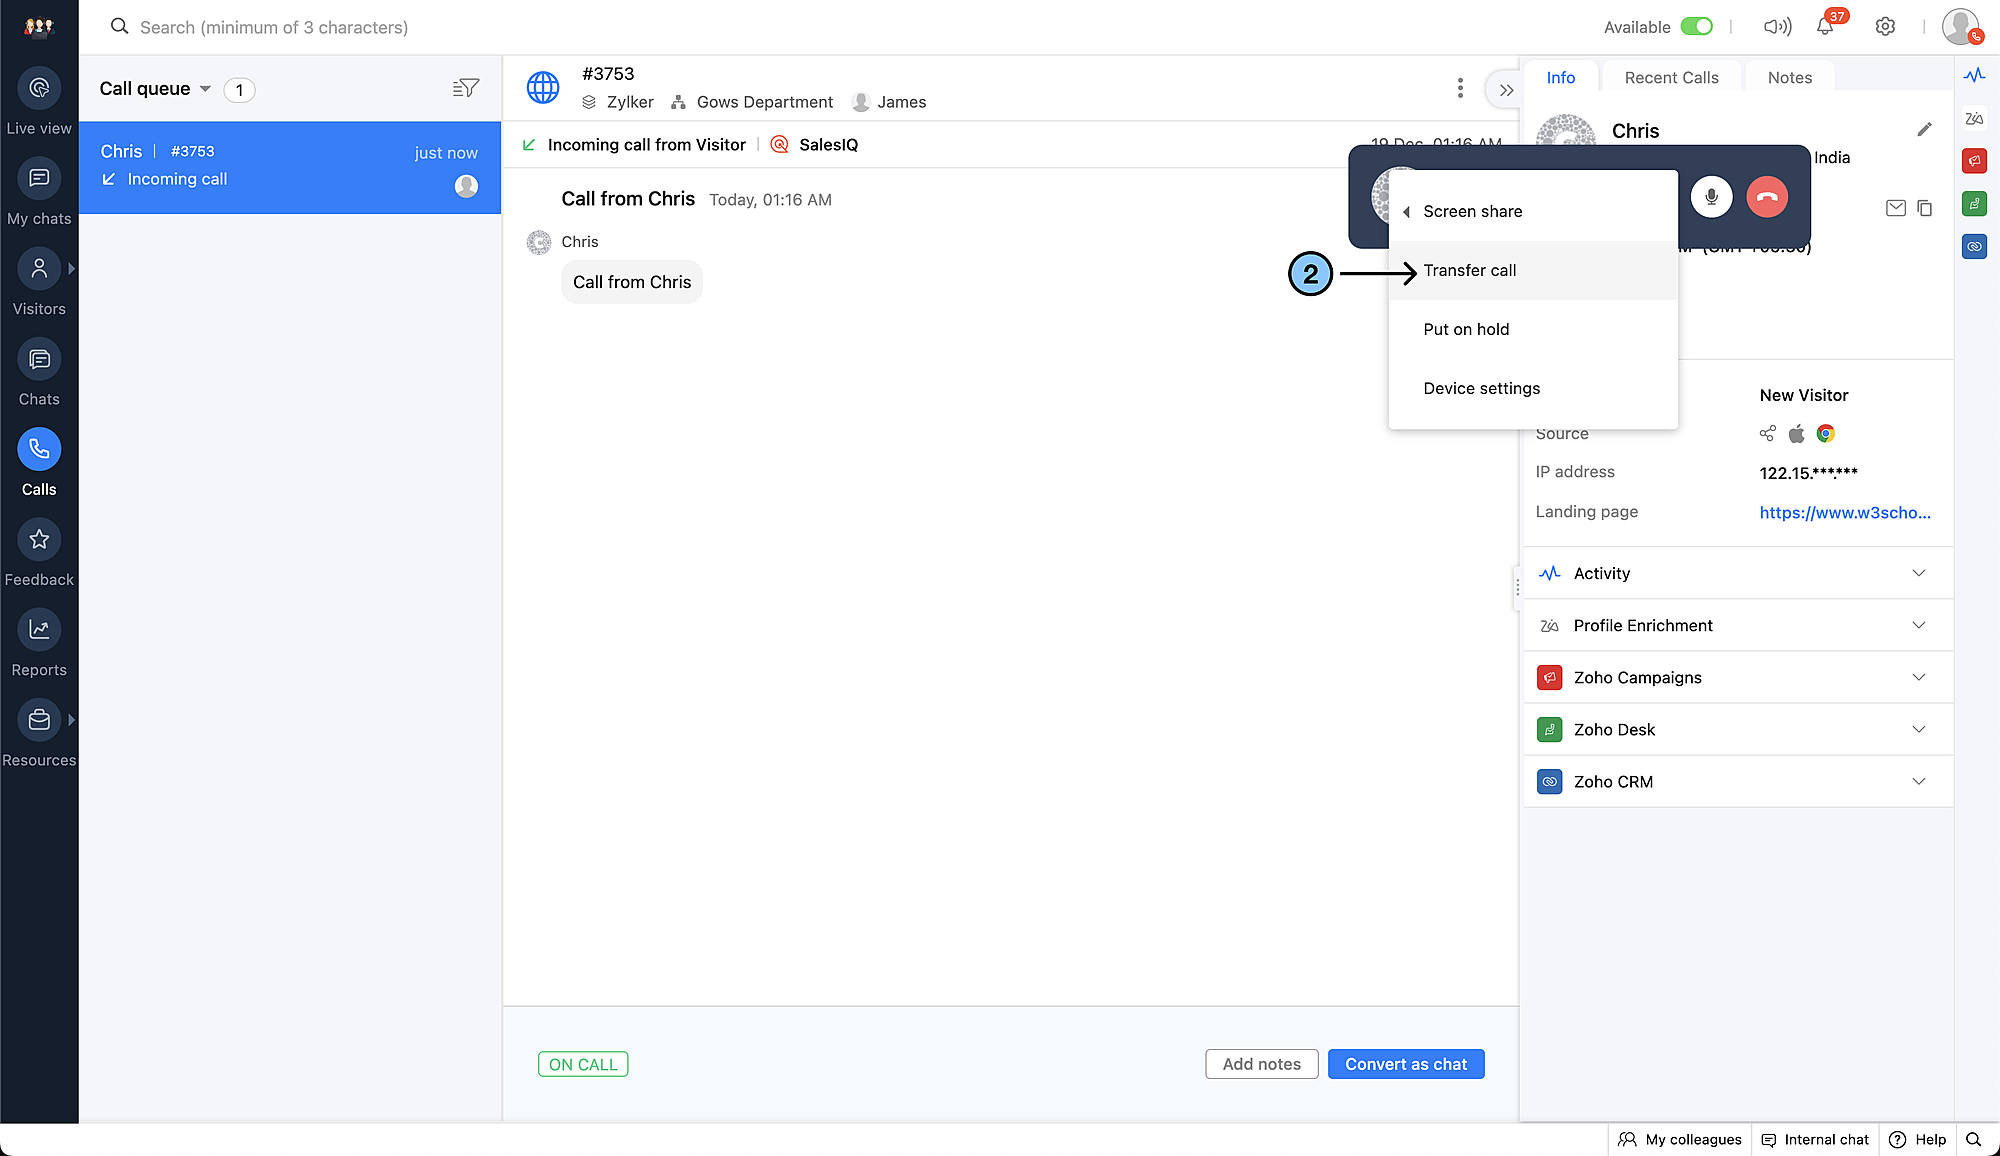Click the edit pencil beside Chris
2000x1156 pixels.
1924,130
